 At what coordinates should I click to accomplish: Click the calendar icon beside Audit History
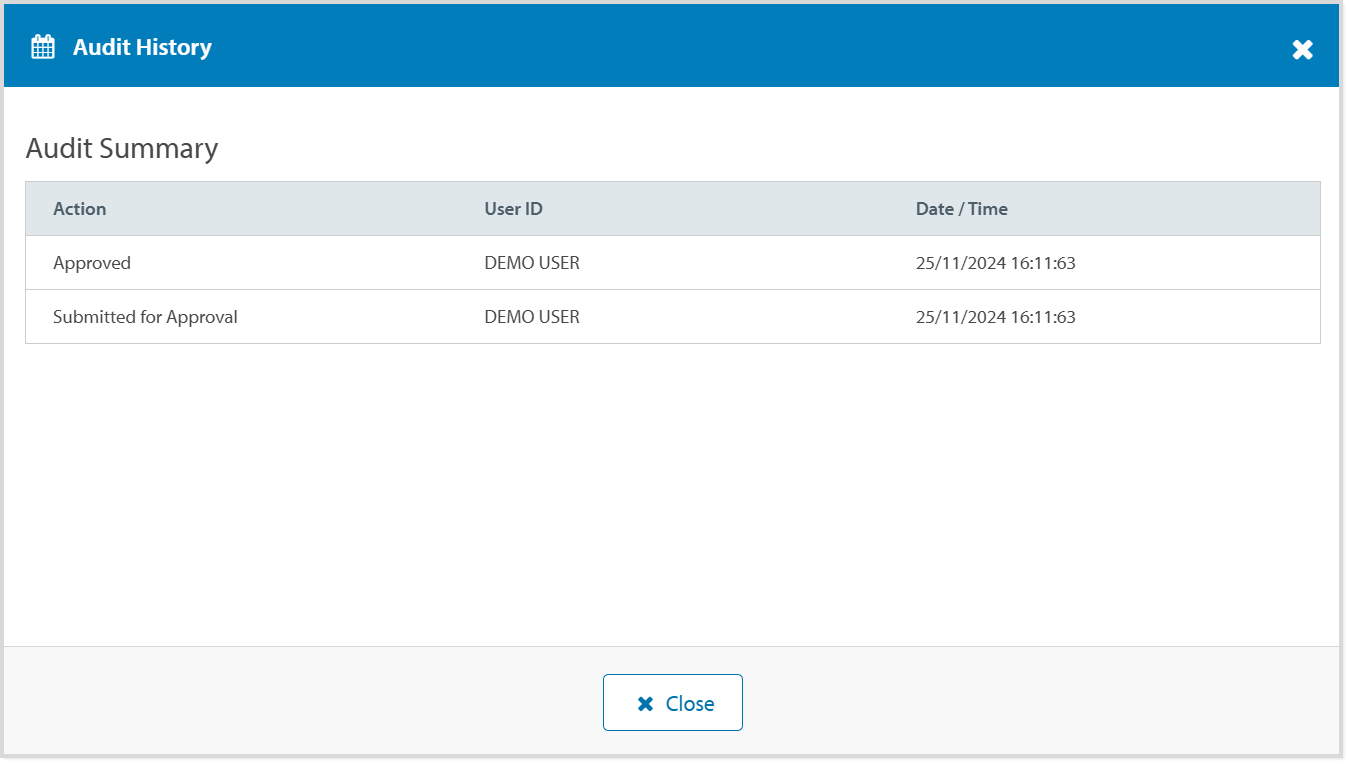(43, 47)
